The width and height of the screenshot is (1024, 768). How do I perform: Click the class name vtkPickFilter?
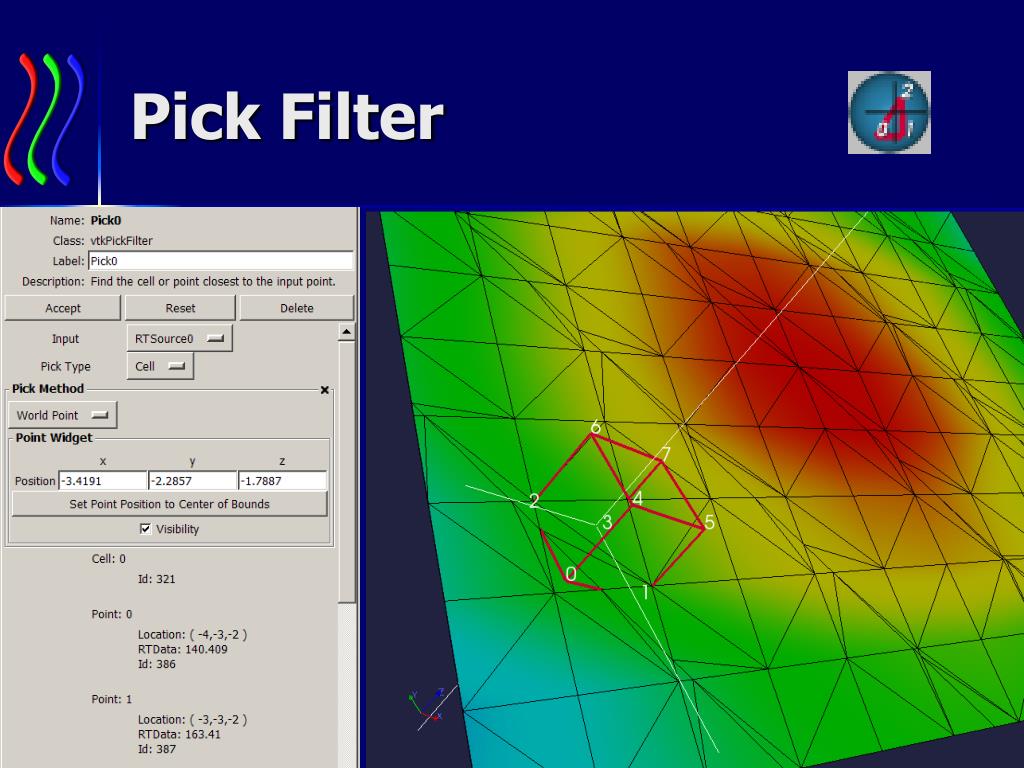(121, 240)
